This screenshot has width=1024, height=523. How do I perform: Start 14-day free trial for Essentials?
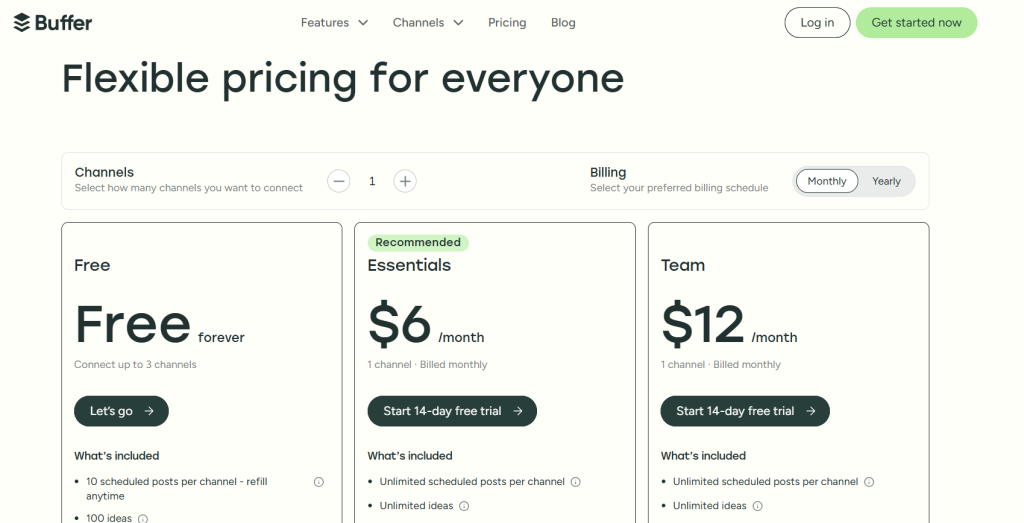[452, 411]
